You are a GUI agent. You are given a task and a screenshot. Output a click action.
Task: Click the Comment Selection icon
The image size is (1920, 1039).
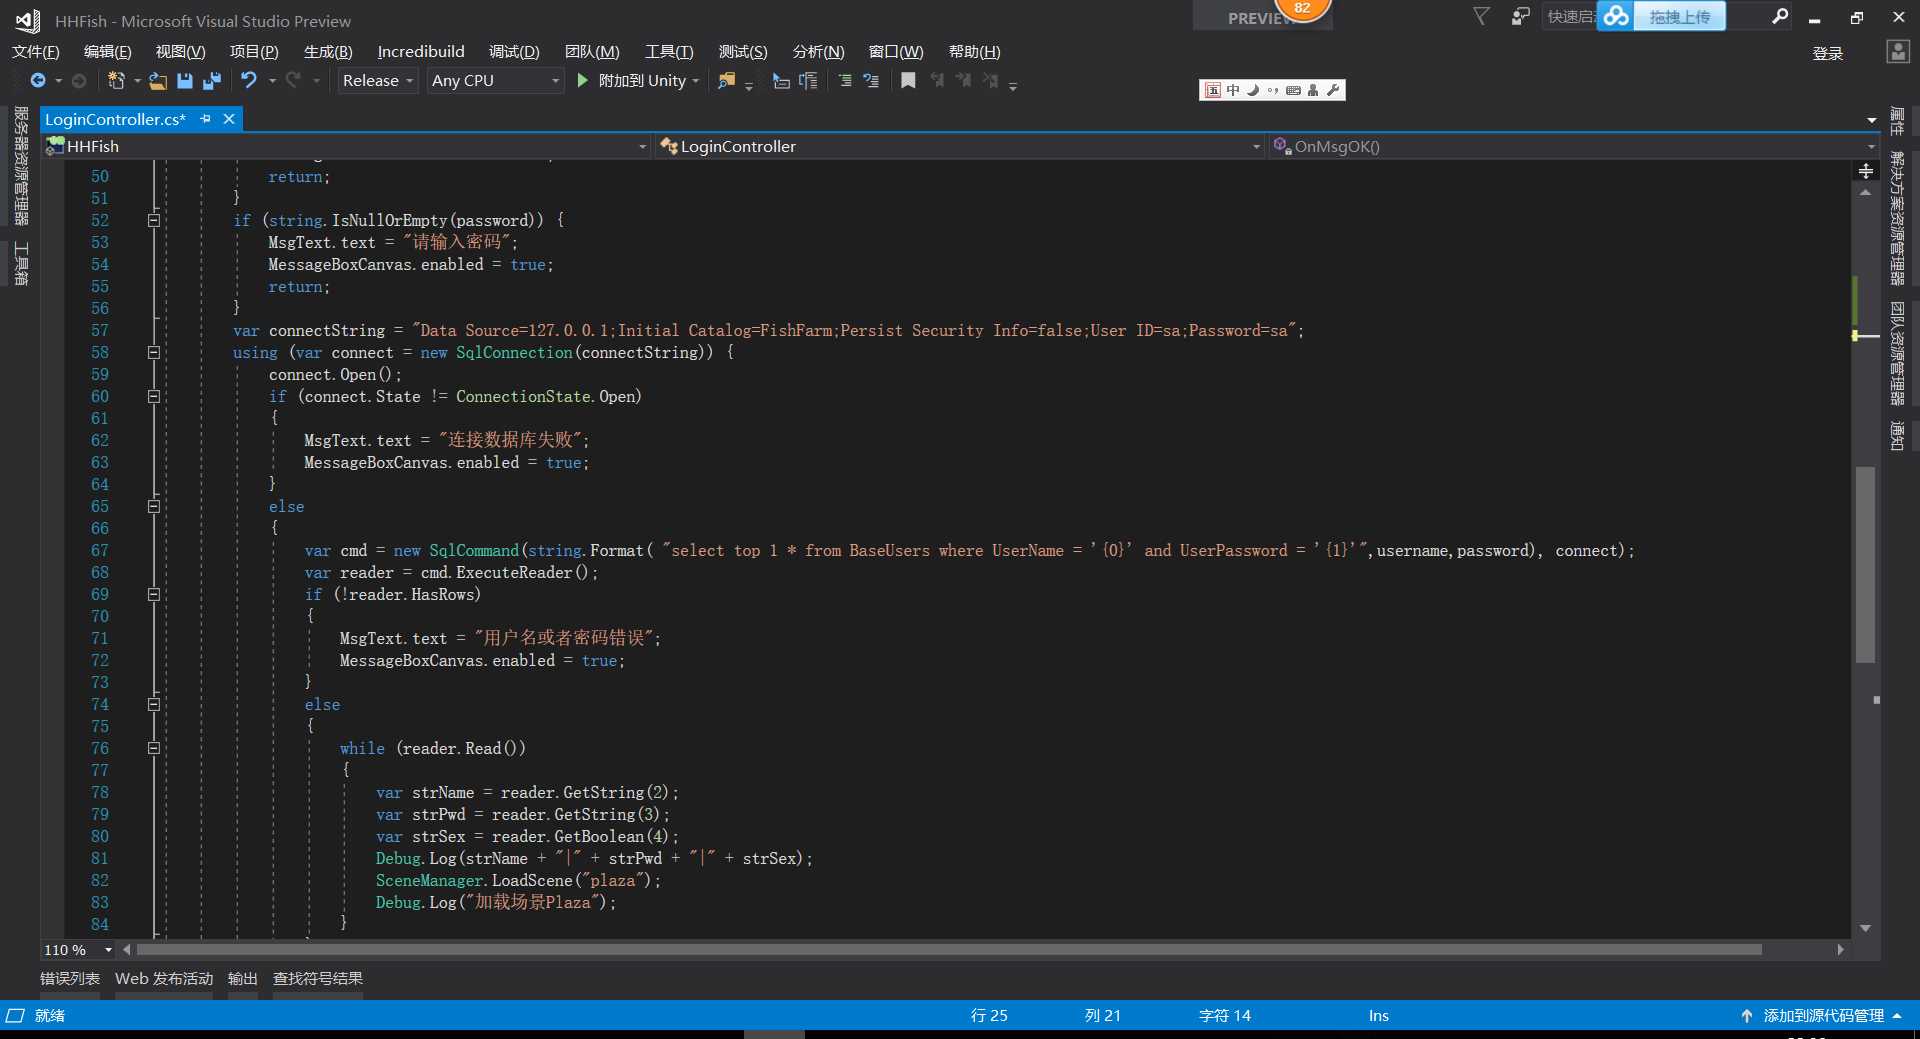[x=845, y=81]
